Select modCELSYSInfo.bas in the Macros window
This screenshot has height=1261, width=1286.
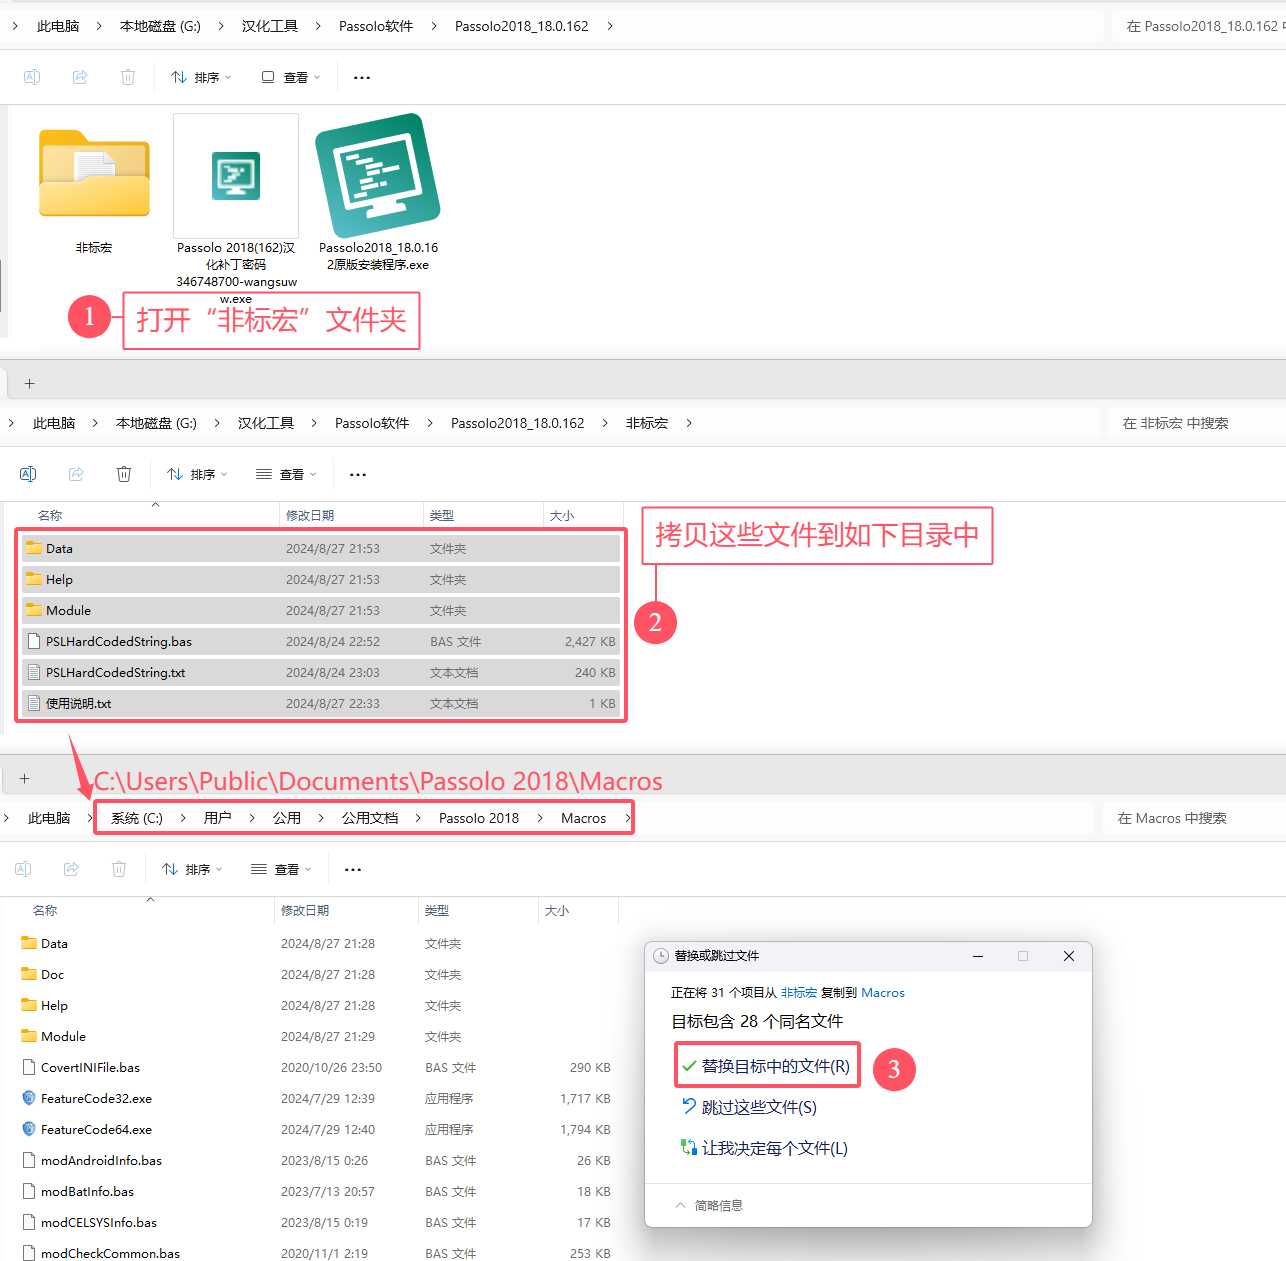(315, 1222)
